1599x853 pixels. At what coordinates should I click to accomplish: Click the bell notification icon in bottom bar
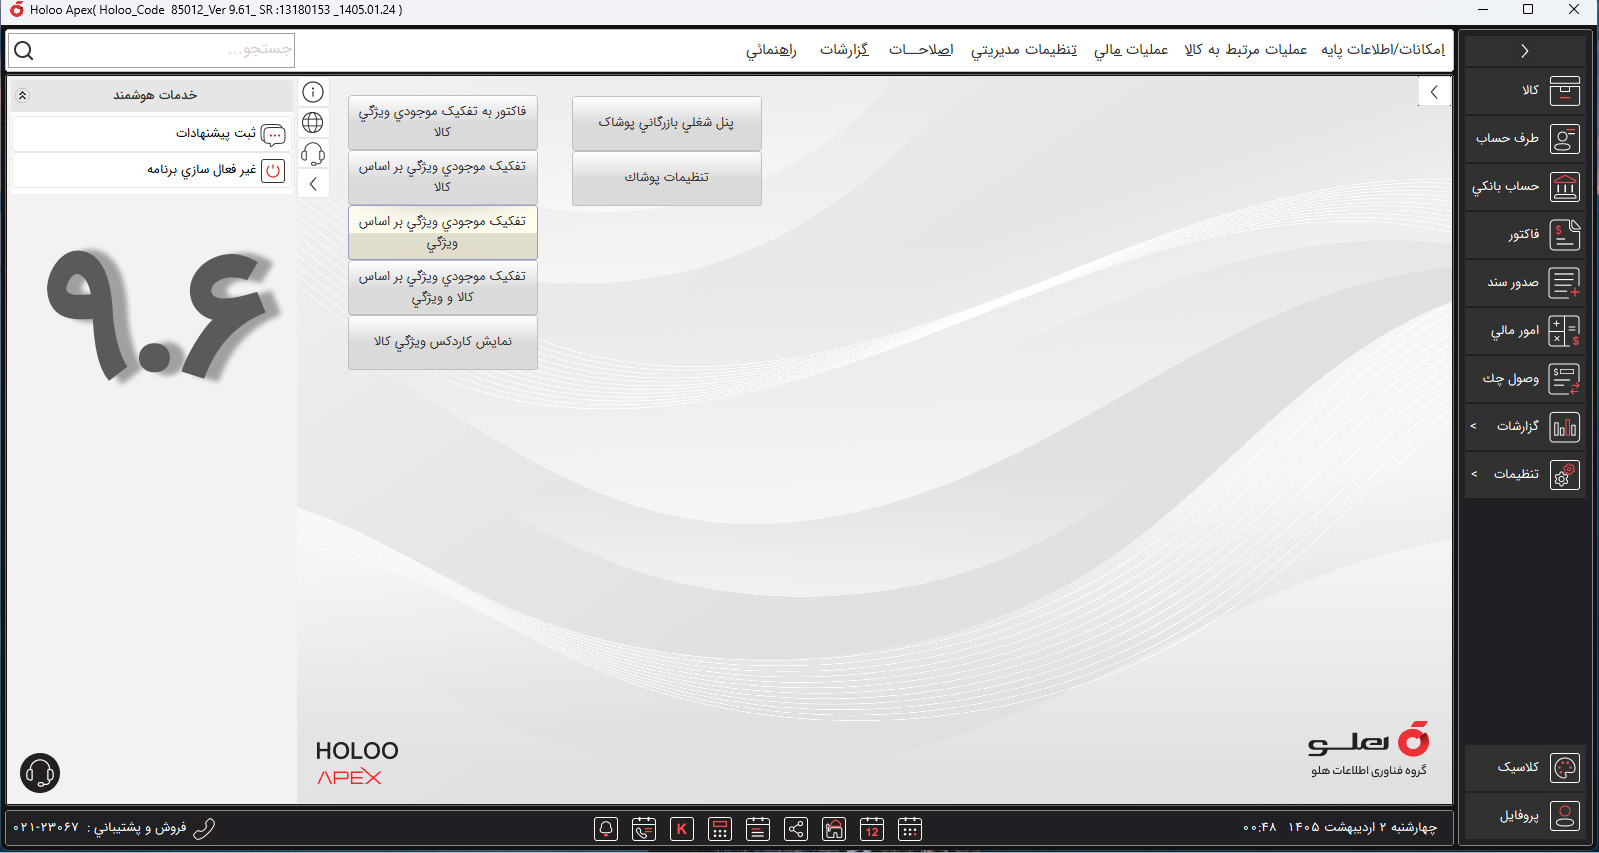(x=606, y=829)
